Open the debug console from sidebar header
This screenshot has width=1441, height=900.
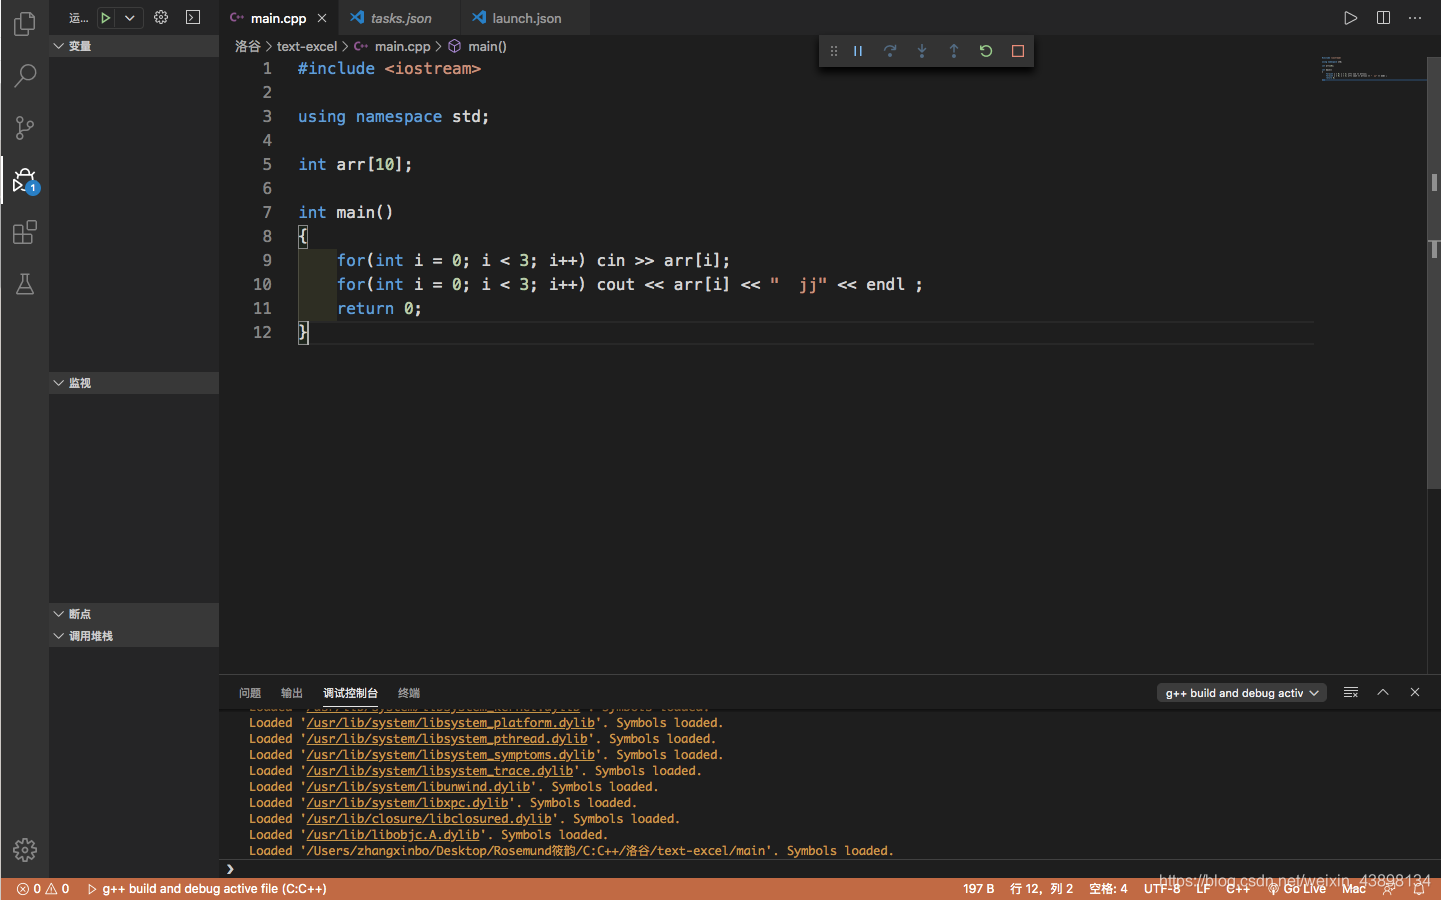[x=193, y=17]
